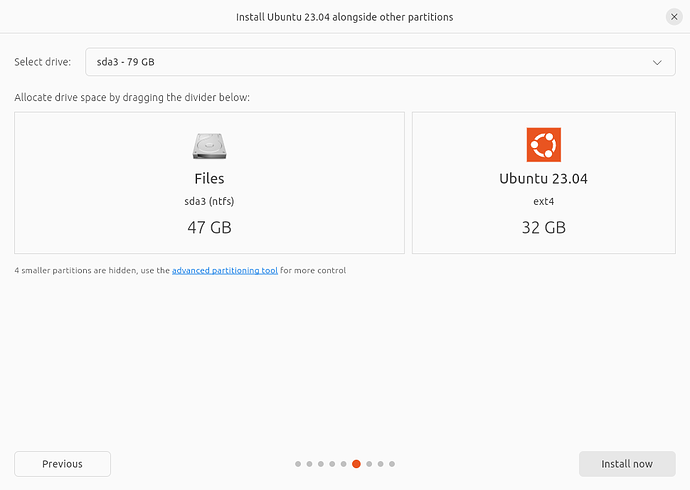Screen dimensions: 690x490
Task: Click the third page indicator dot
Action: coord(321,464)
